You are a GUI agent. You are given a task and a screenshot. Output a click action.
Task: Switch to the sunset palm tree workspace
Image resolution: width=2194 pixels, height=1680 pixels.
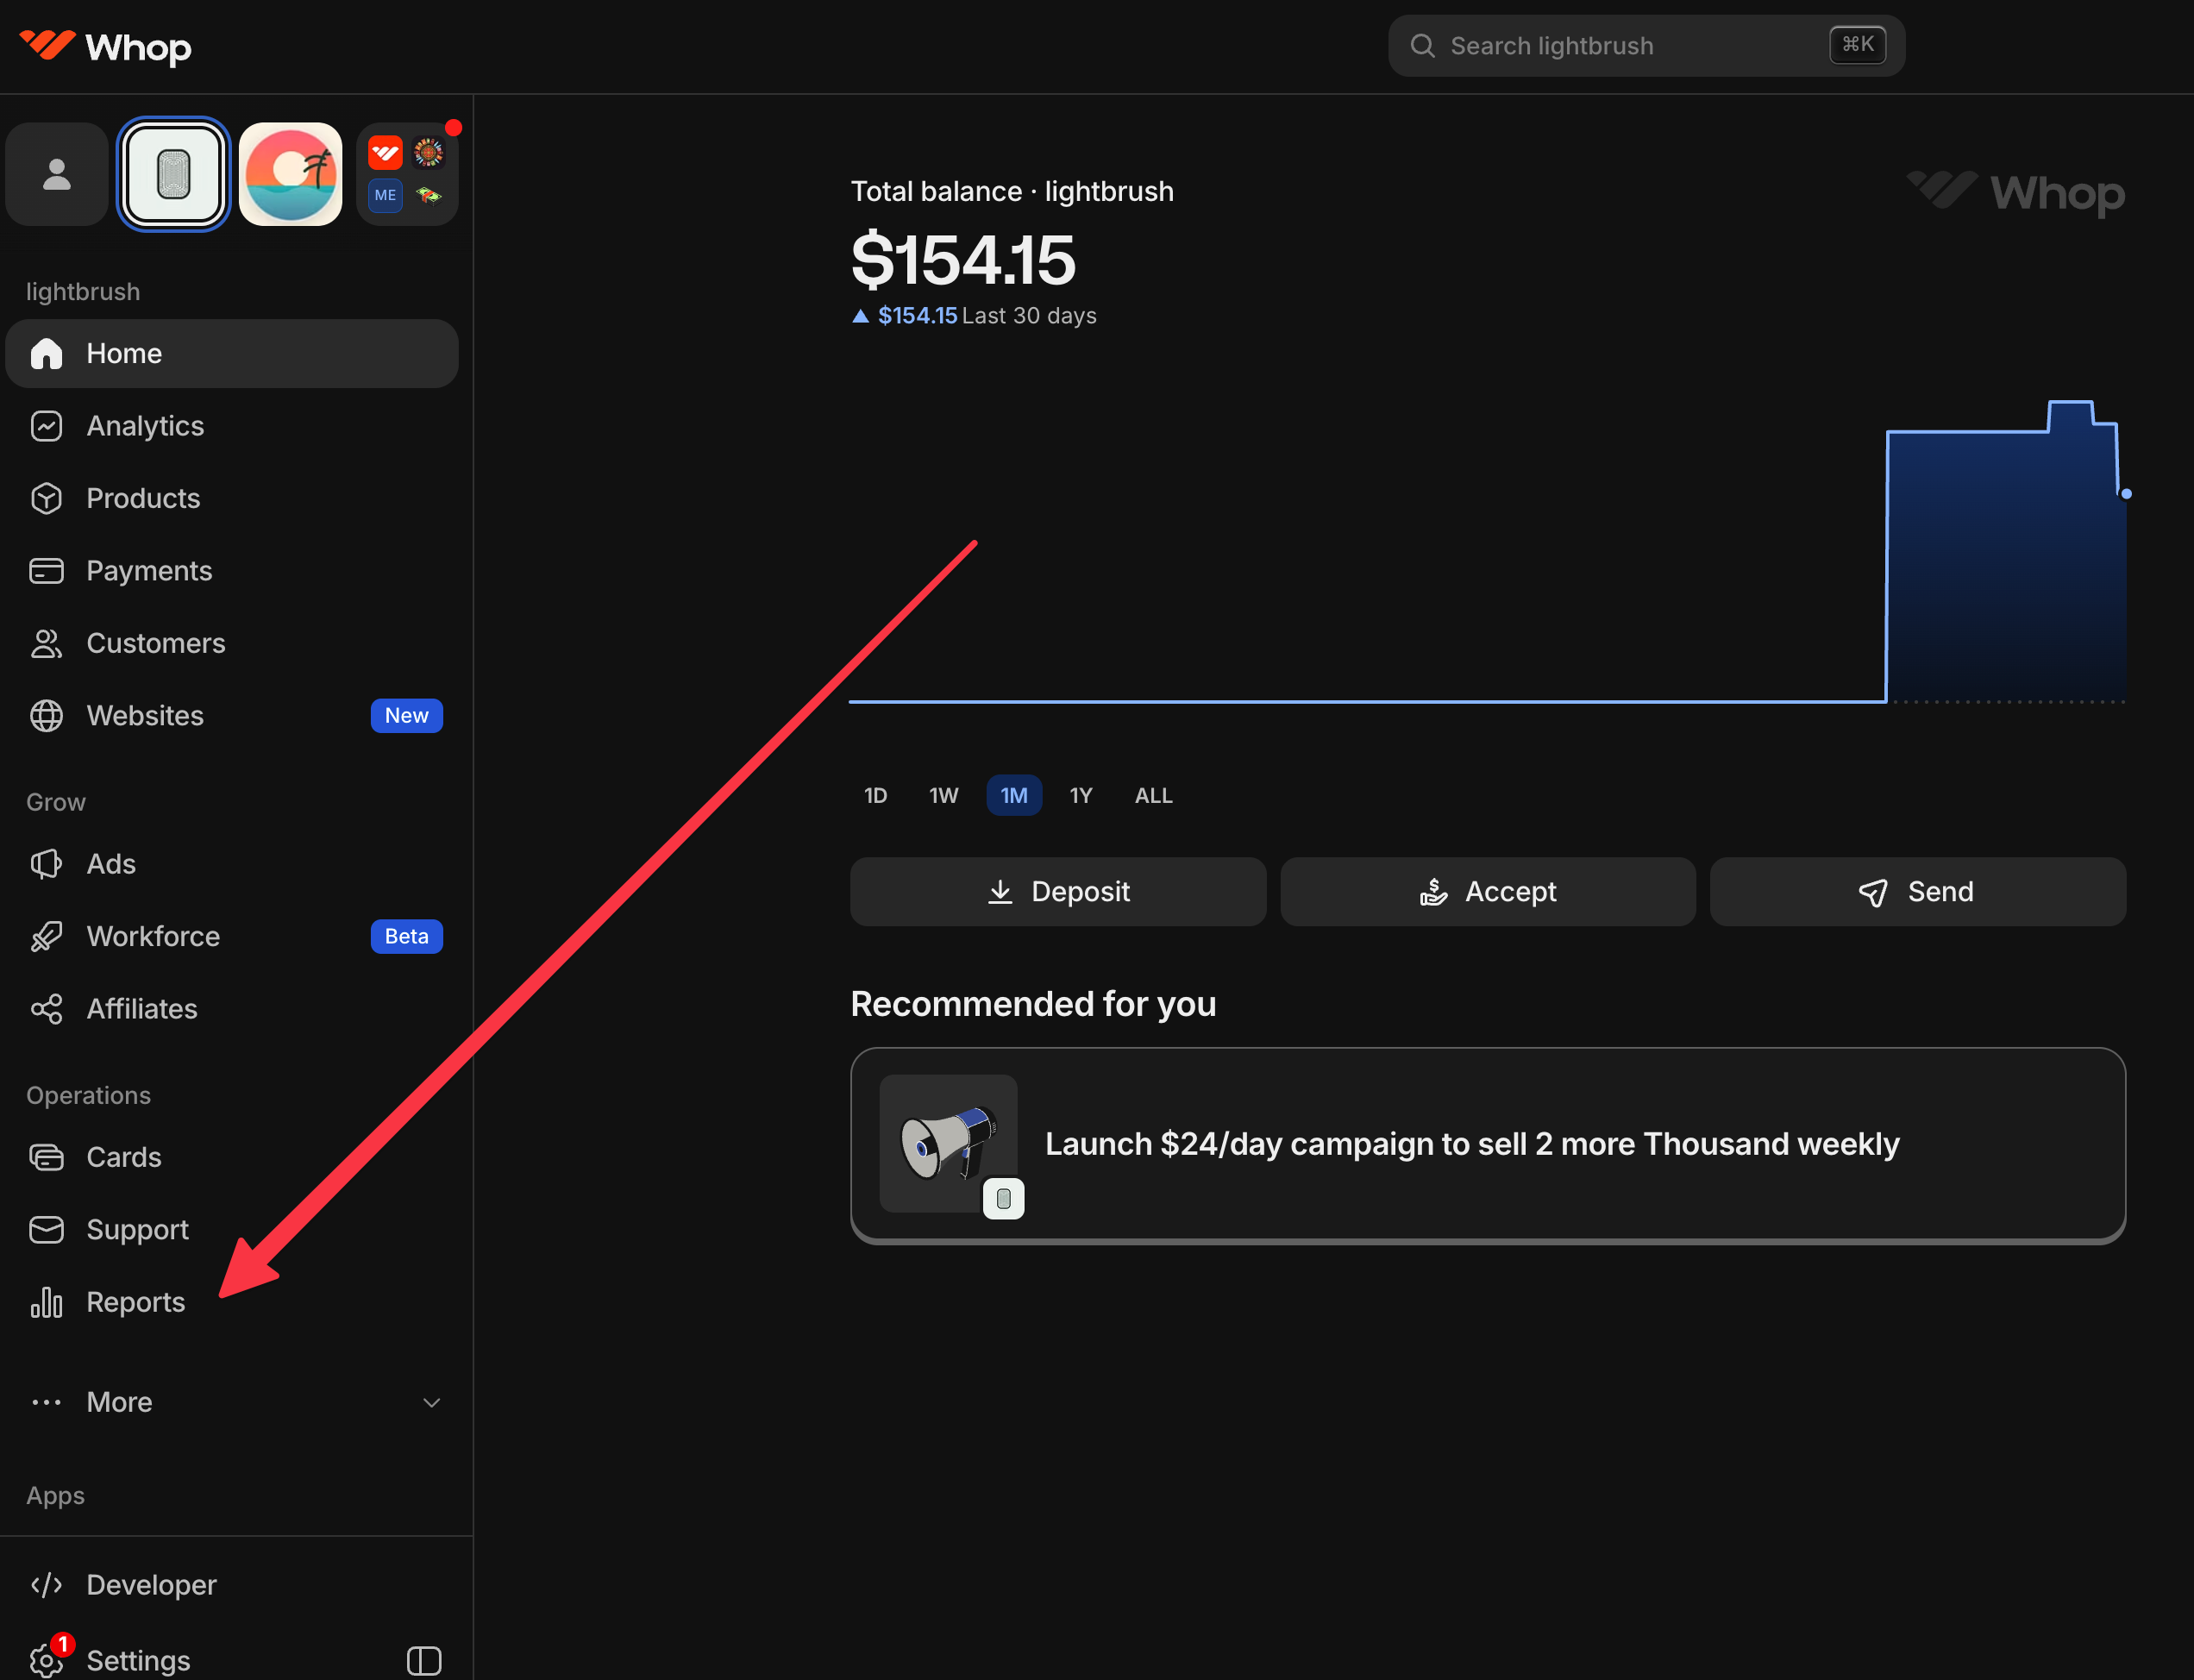290,174
